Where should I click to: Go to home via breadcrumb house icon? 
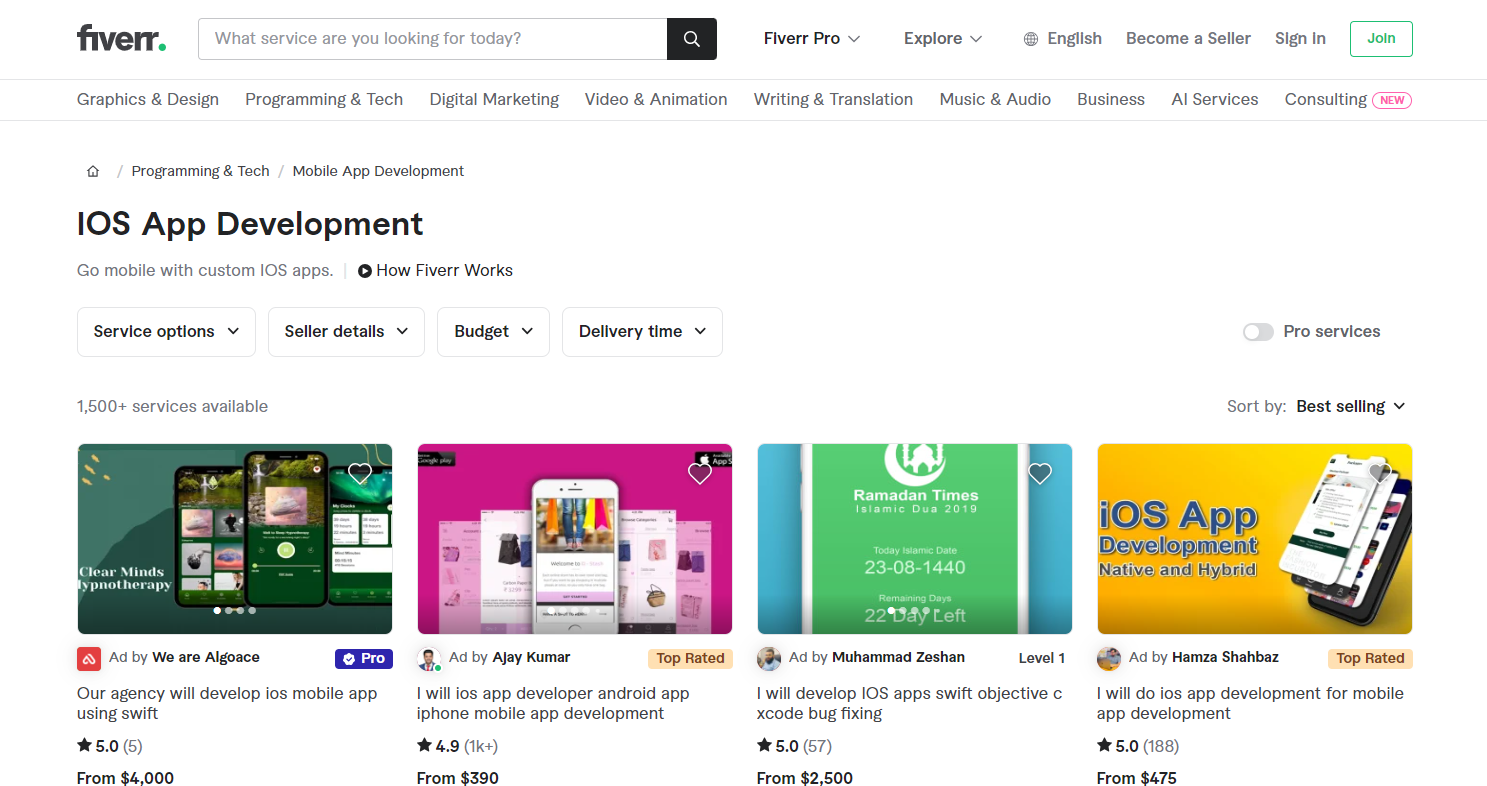[x=93, y=171]
